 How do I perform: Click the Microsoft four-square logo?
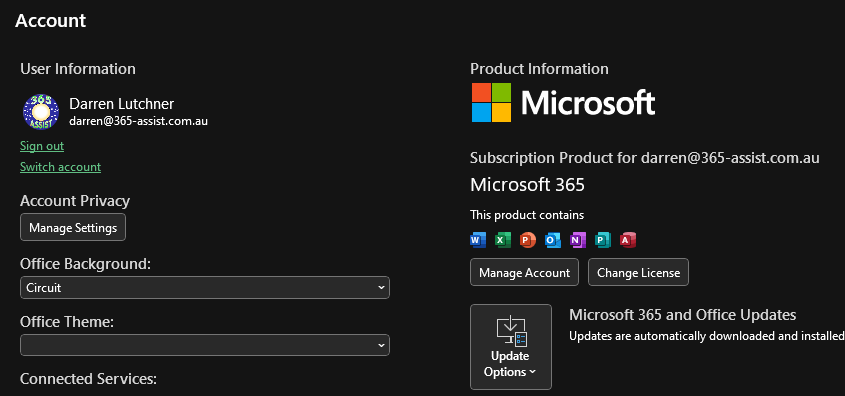point(491,102)
